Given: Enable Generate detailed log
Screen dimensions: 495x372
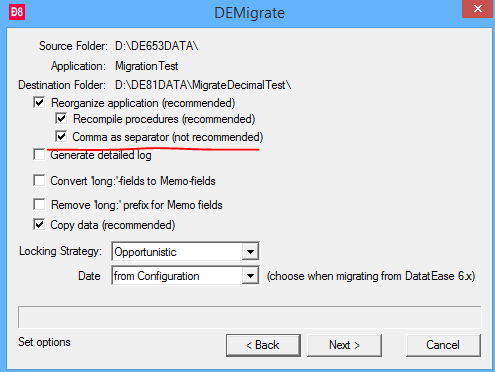Looking at the screenshot, I should 39,155.
